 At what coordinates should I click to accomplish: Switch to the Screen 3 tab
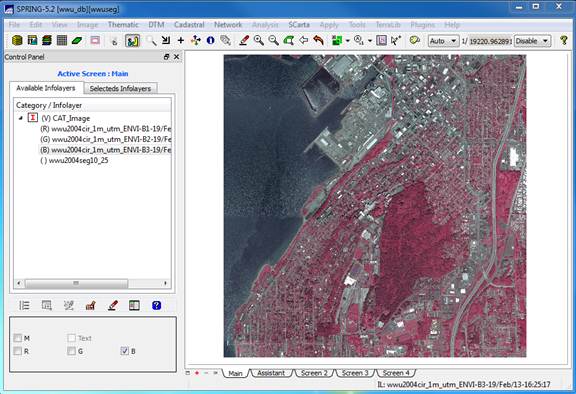point(355,373)
